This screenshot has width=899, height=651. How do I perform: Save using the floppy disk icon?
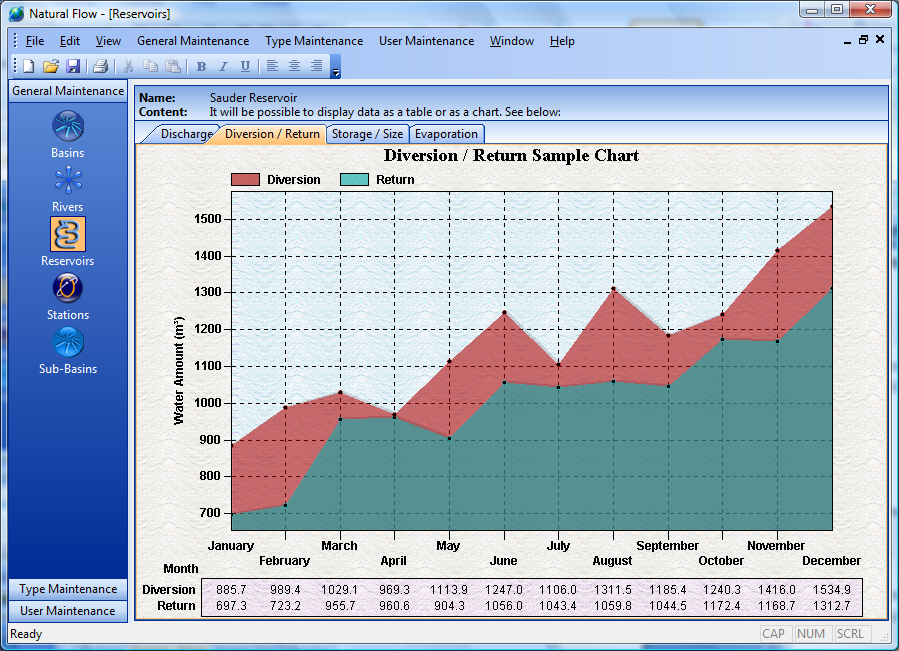73,66
